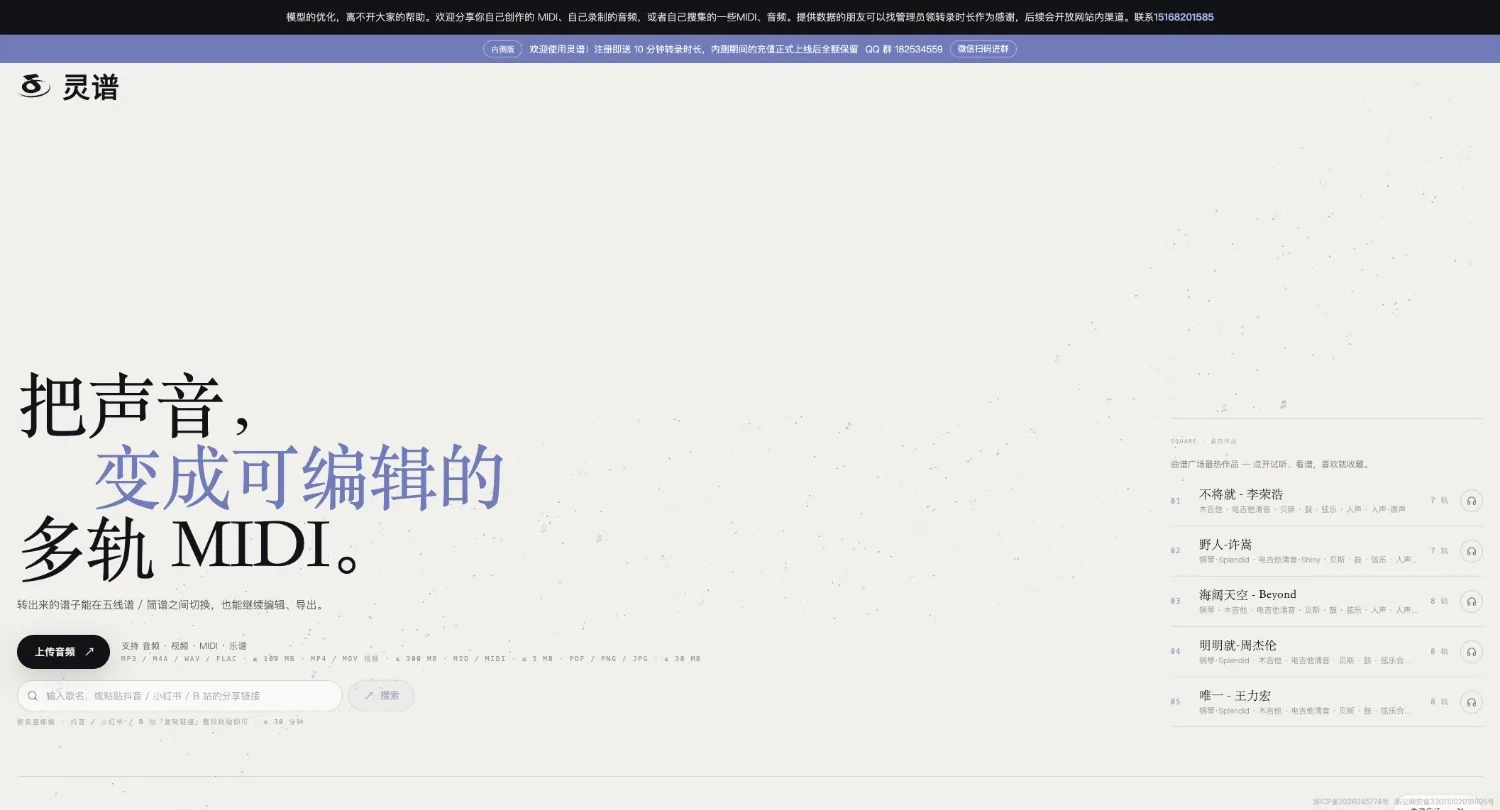Select the rank number 01 in song list

click(x=1176, y=501)
